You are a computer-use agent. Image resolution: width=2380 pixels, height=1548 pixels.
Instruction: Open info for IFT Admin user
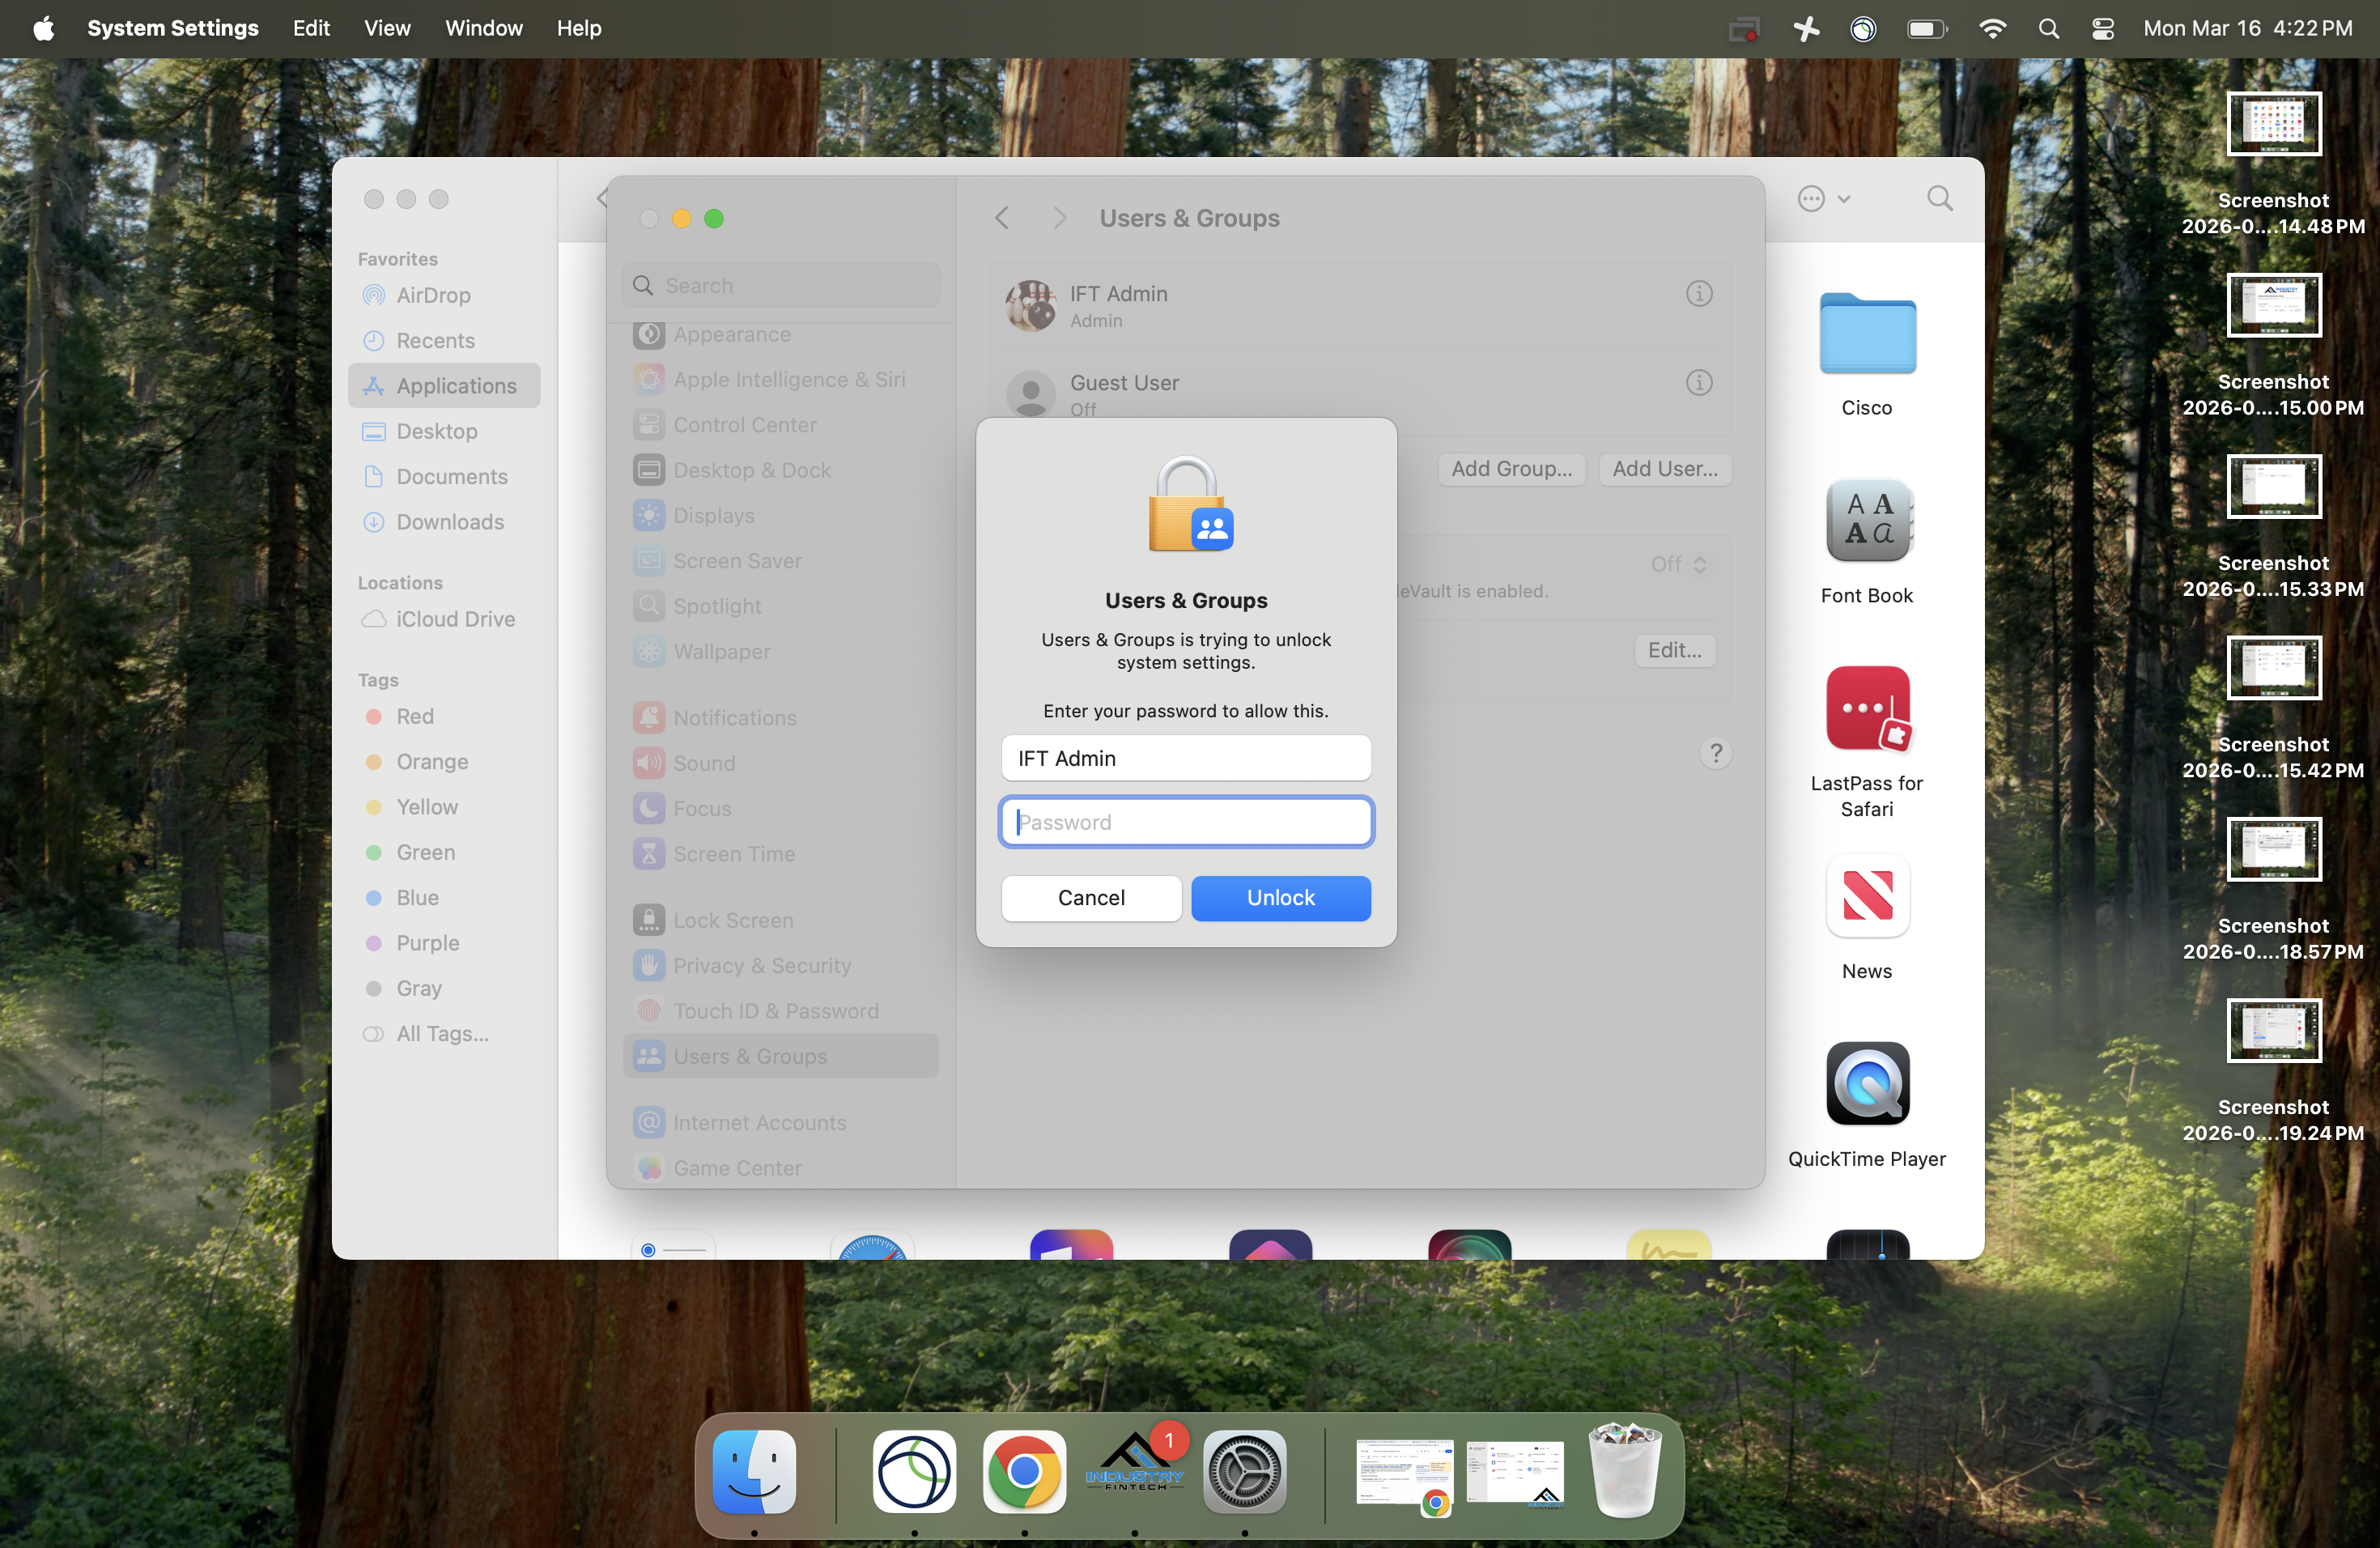(1699, 294)
